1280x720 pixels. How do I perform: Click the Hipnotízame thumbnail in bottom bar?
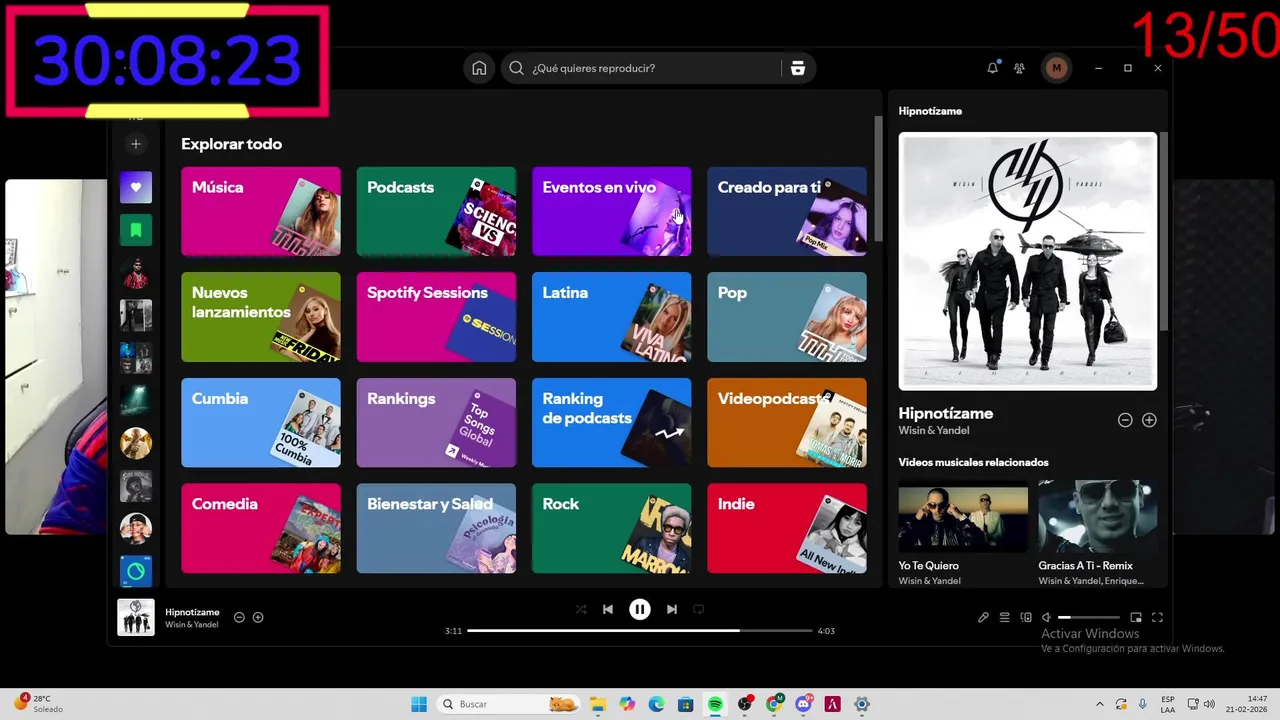pos(136,617)
